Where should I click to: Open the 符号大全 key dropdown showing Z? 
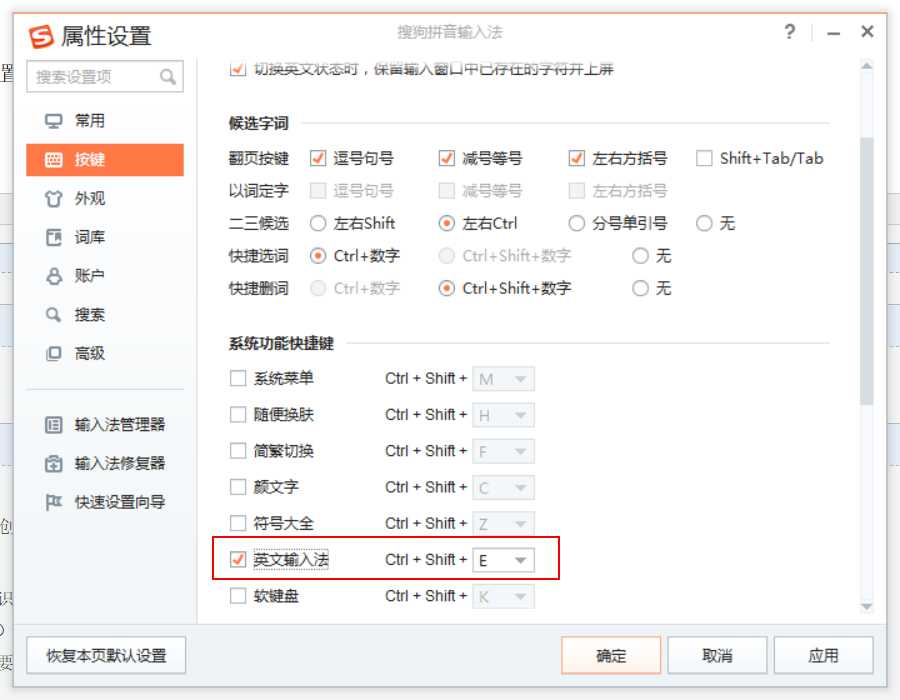pos(503,523)
